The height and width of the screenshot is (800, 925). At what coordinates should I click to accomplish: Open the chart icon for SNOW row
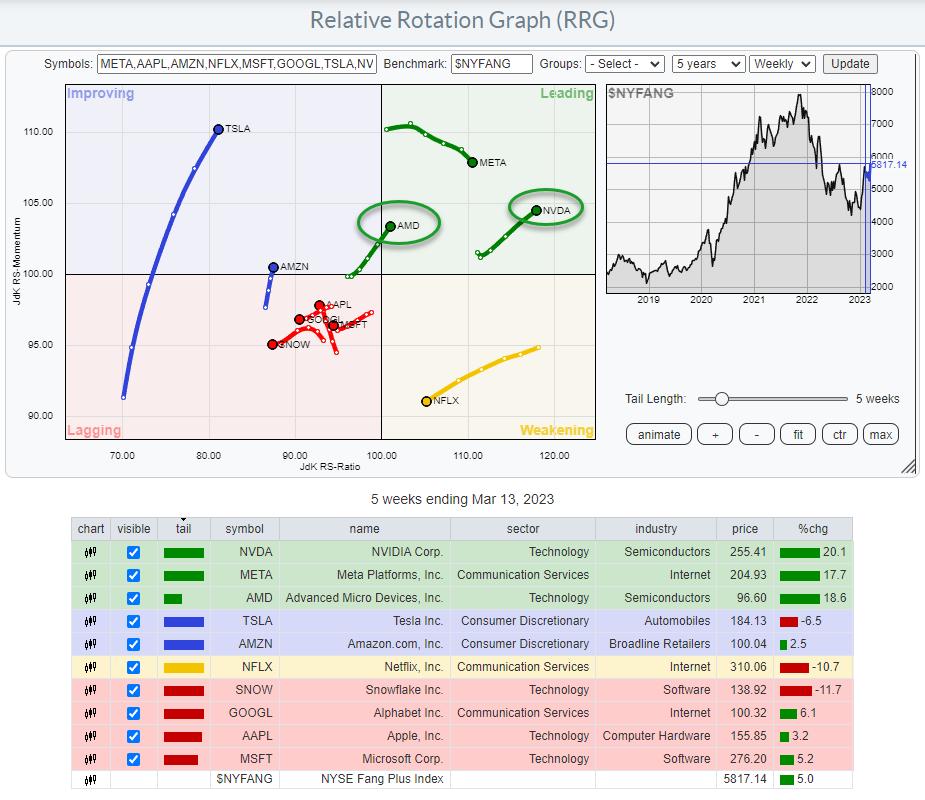click(x=91, y=690)
